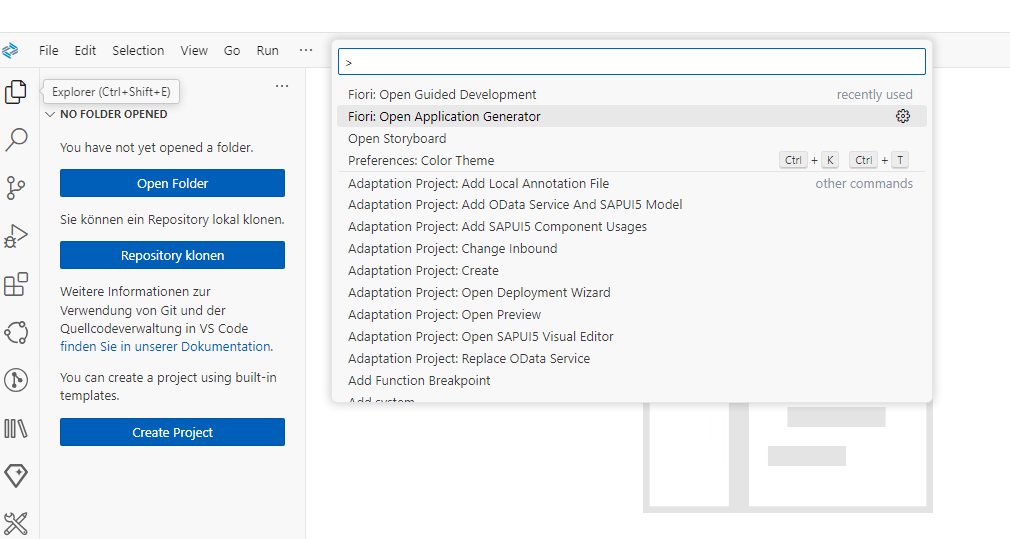Open the File menu

pyautogui.click(x=48, y=50)
